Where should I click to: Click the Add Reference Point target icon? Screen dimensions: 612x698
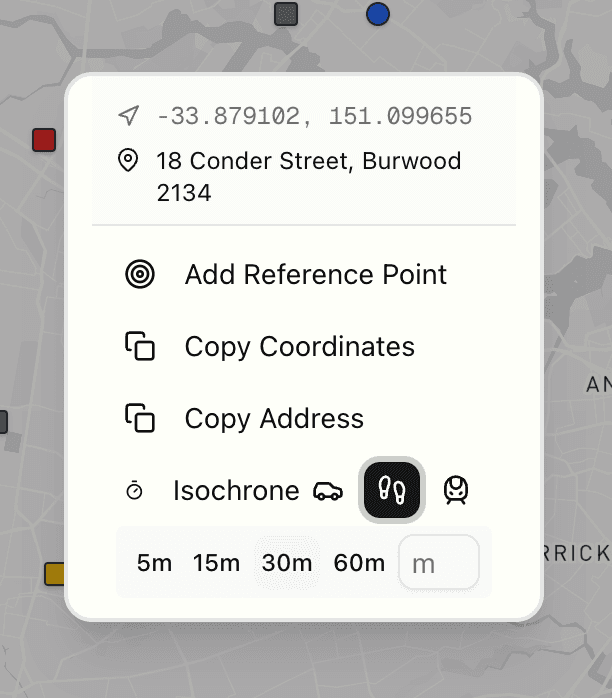[140, 274]
